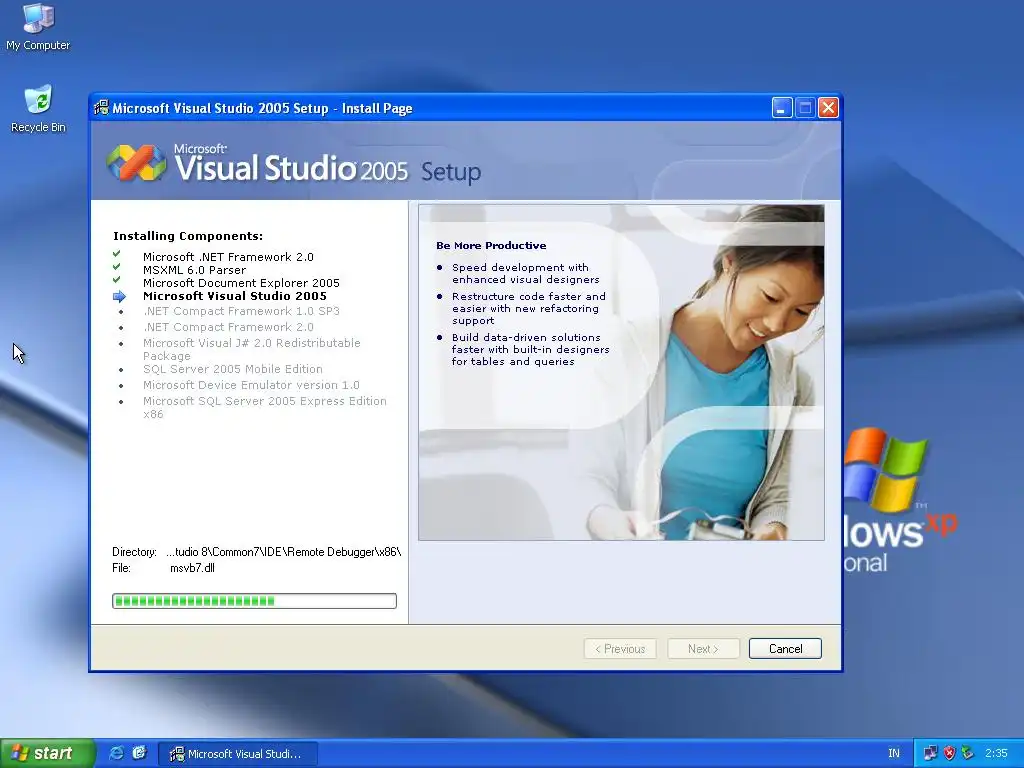Click the Microsoft SQL Server 2005 Express Edition entry
Viewport: 1024px width, 768px height.
(x=264, y=408)
